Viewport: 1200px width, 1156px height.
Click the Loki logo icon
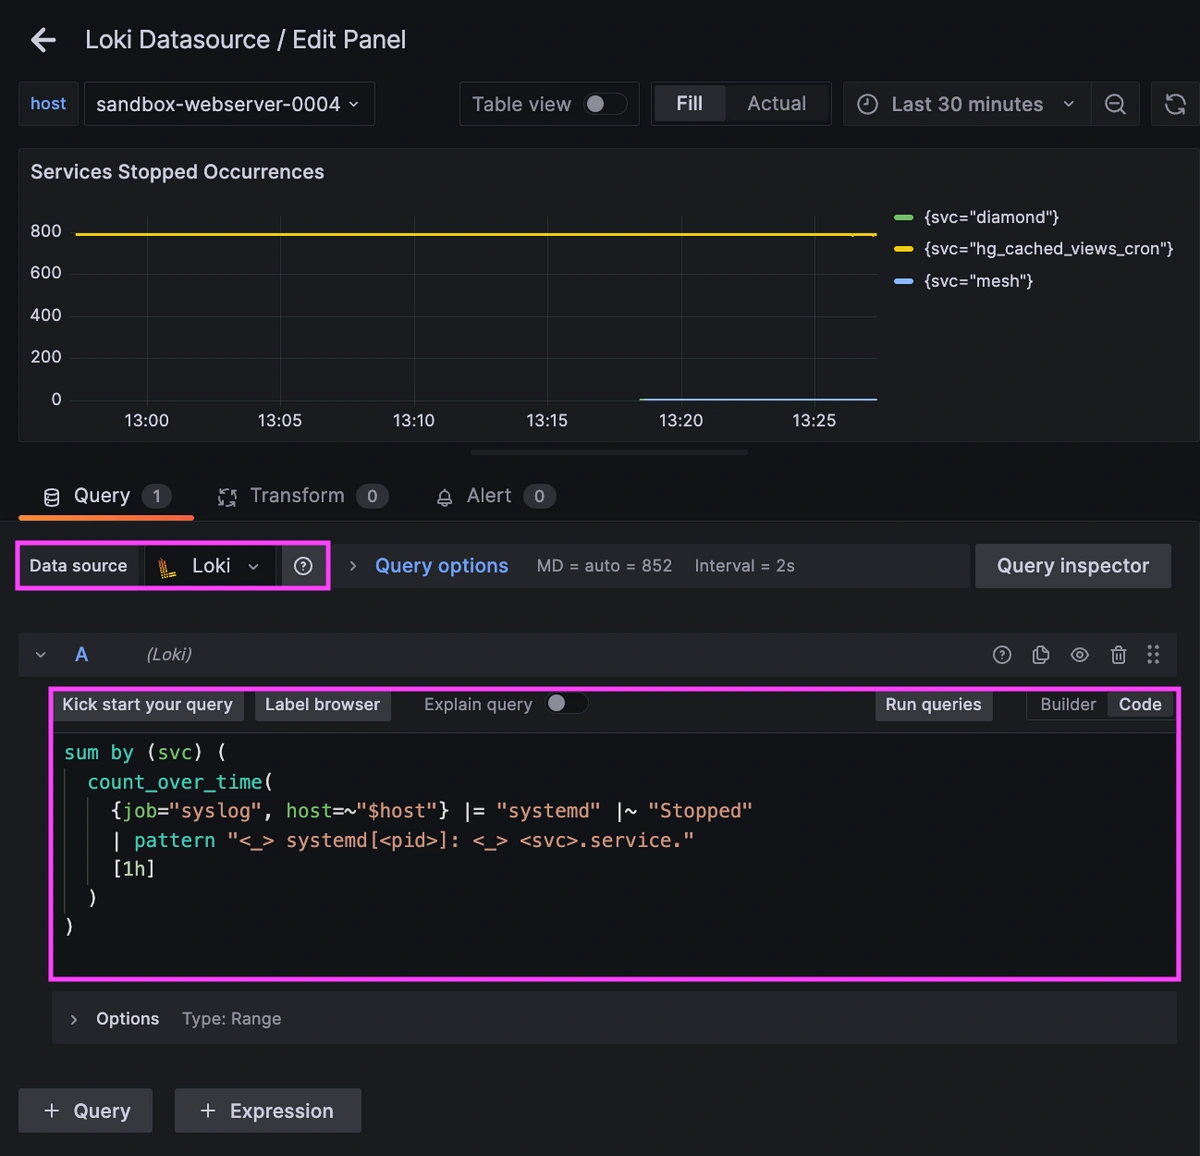(x=167, y=567)
